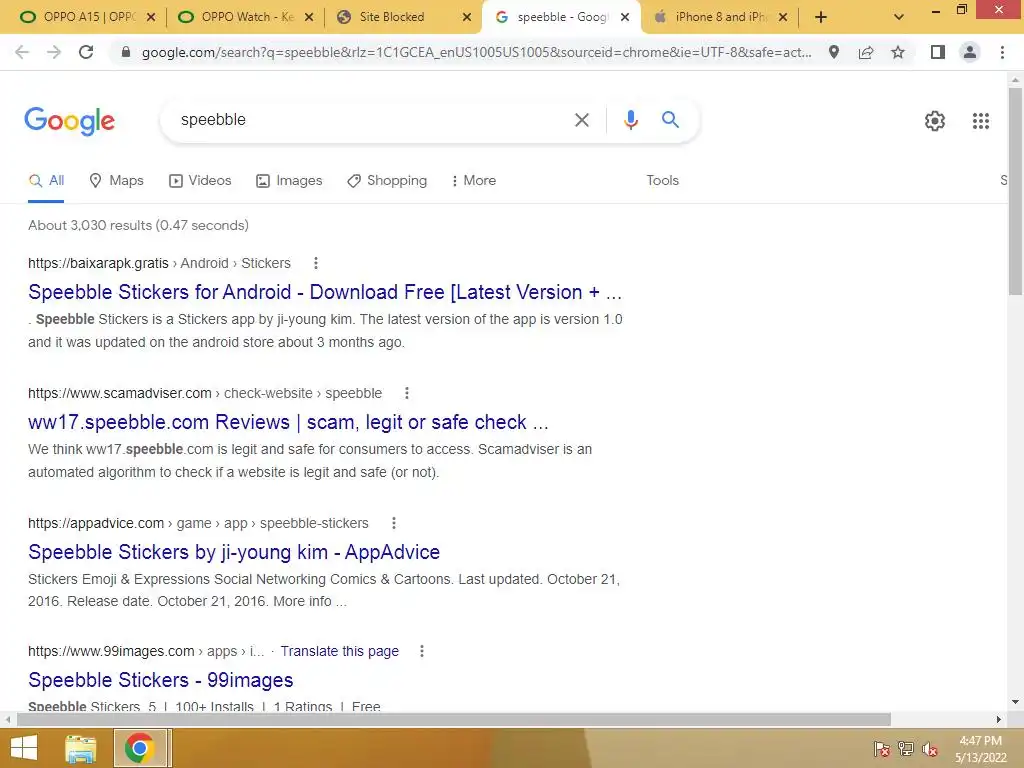Open Speebble Stickers AppAdvice link

point(234,552)
